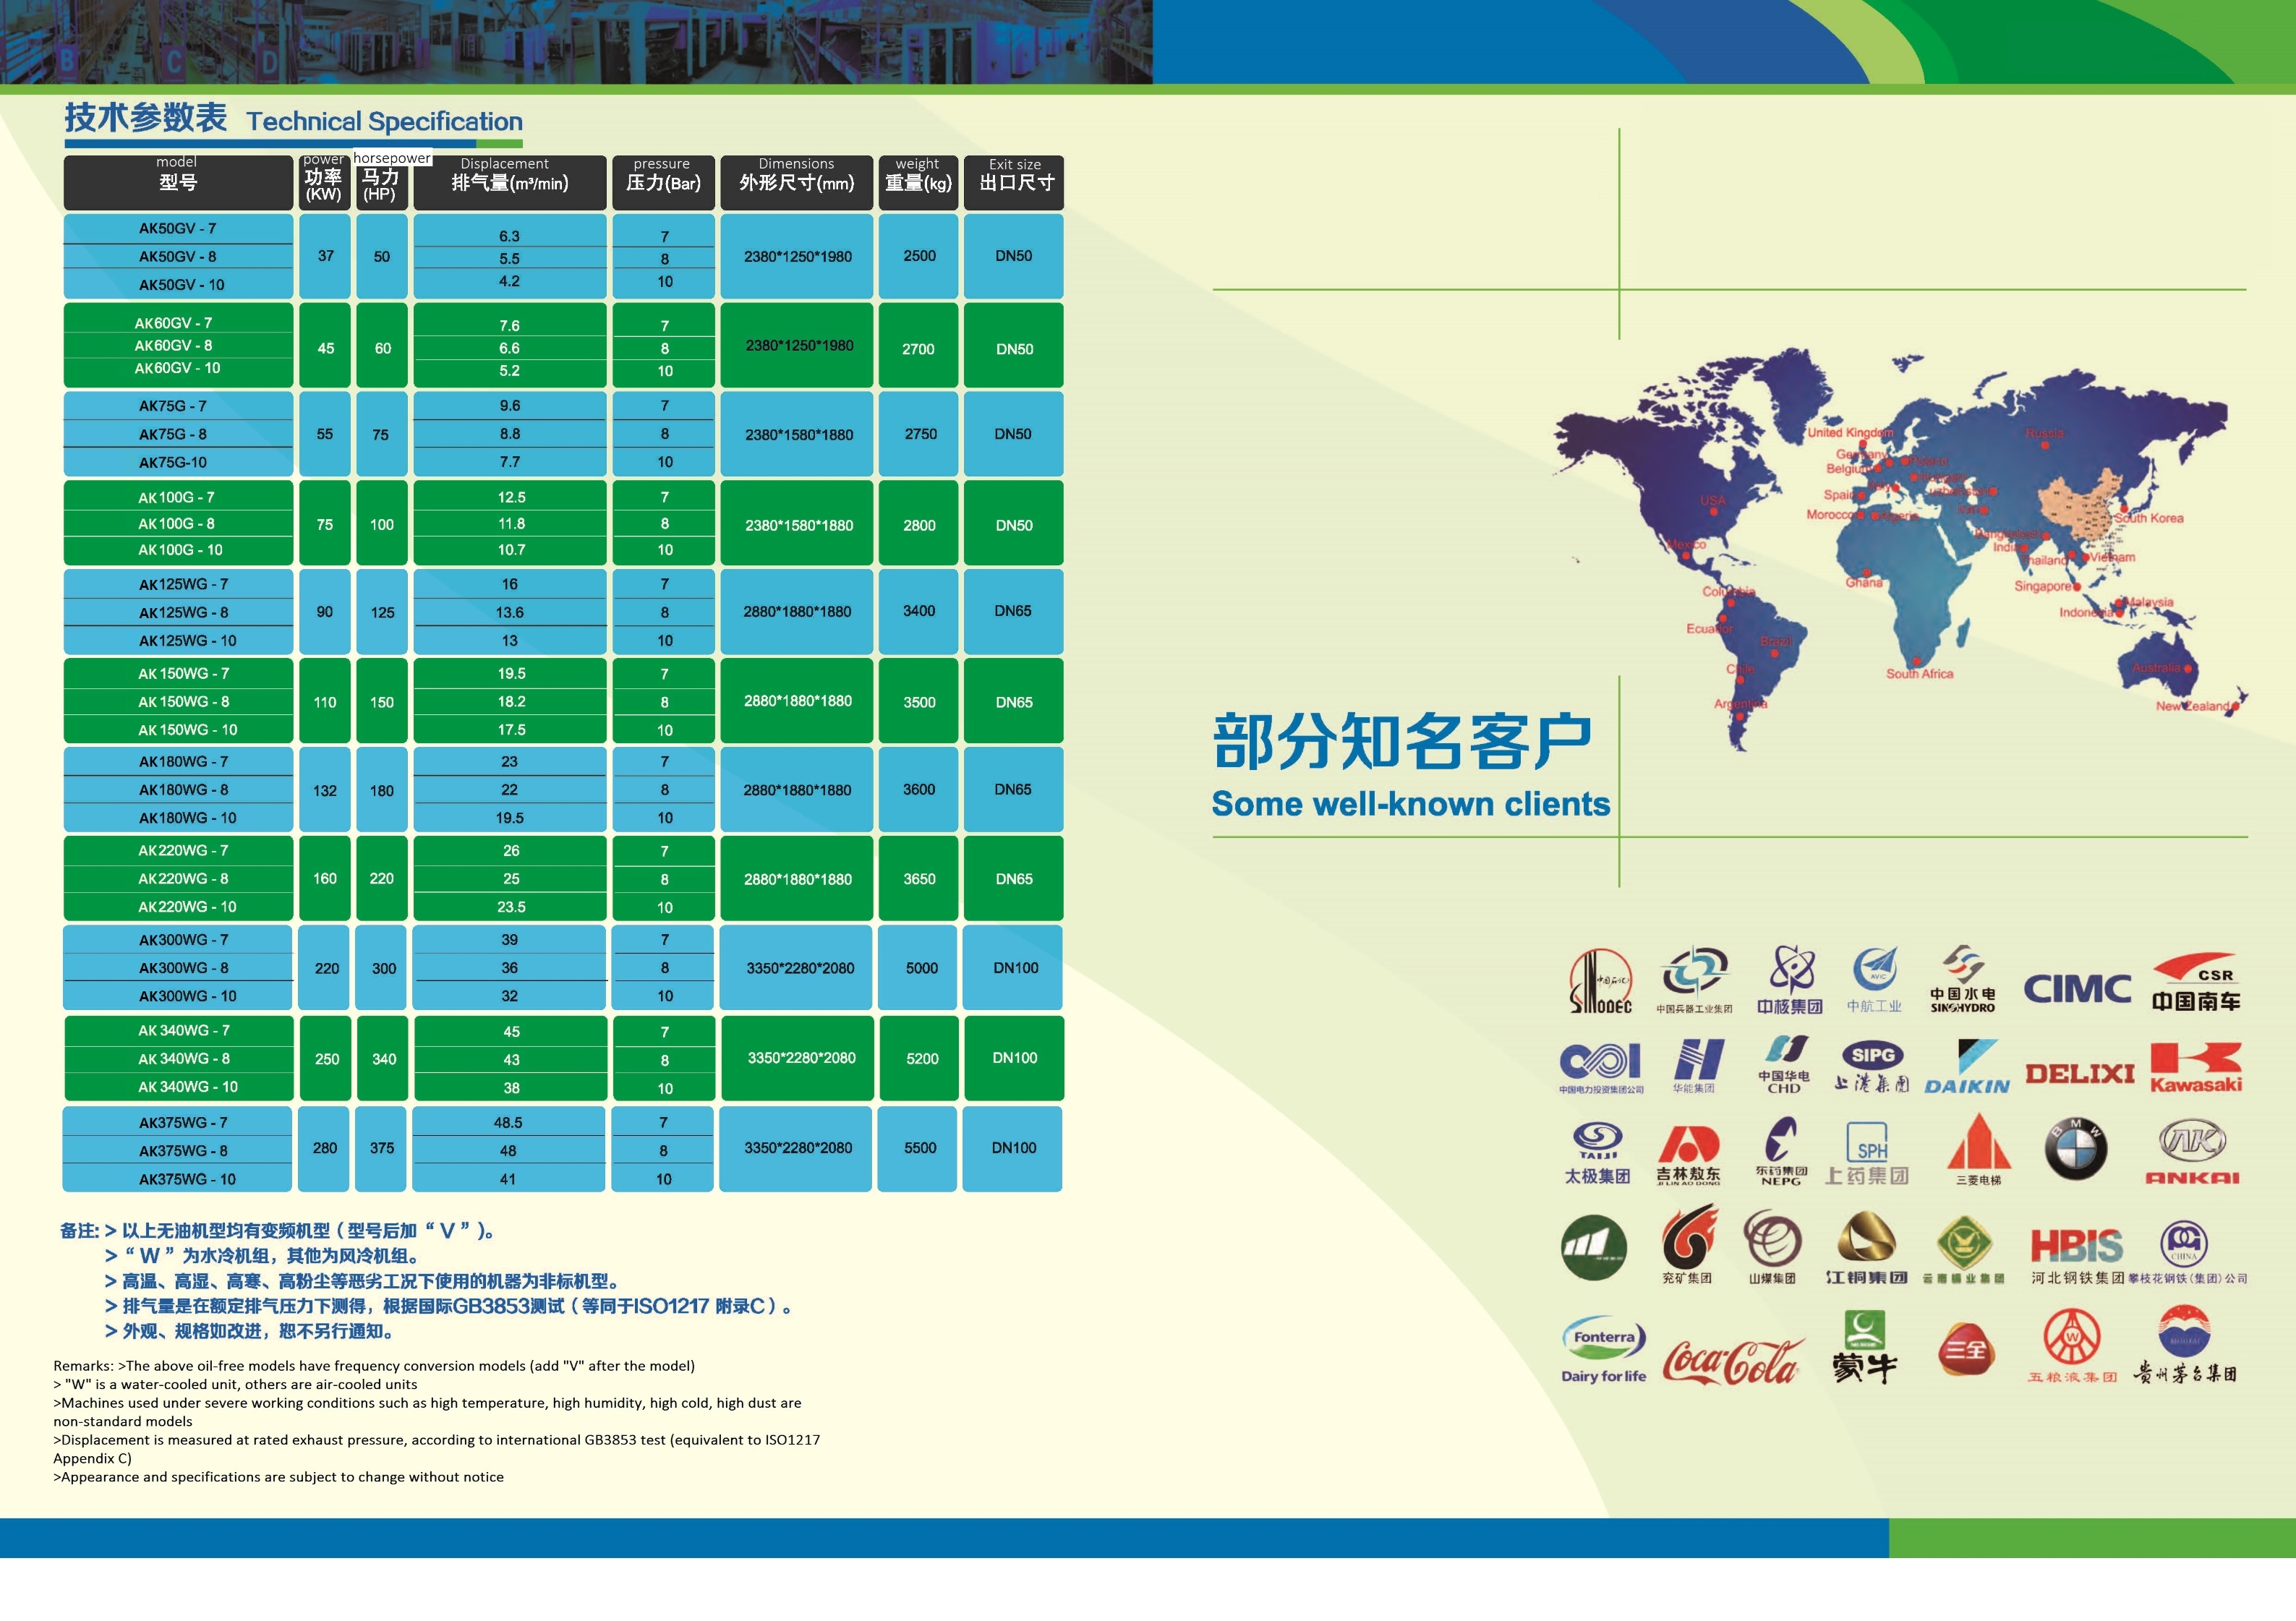
Task: Select the CIMC logo
Action: pyautogui.click(x=2078, y=988)
